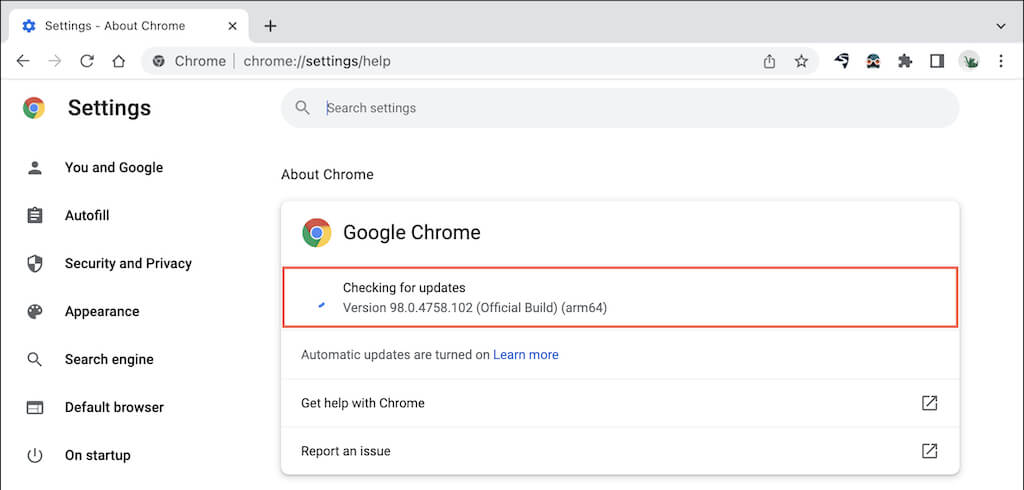The image size is (1024, 490).
Task: Click the profile avatar icon
Action: tap(969, 61)
